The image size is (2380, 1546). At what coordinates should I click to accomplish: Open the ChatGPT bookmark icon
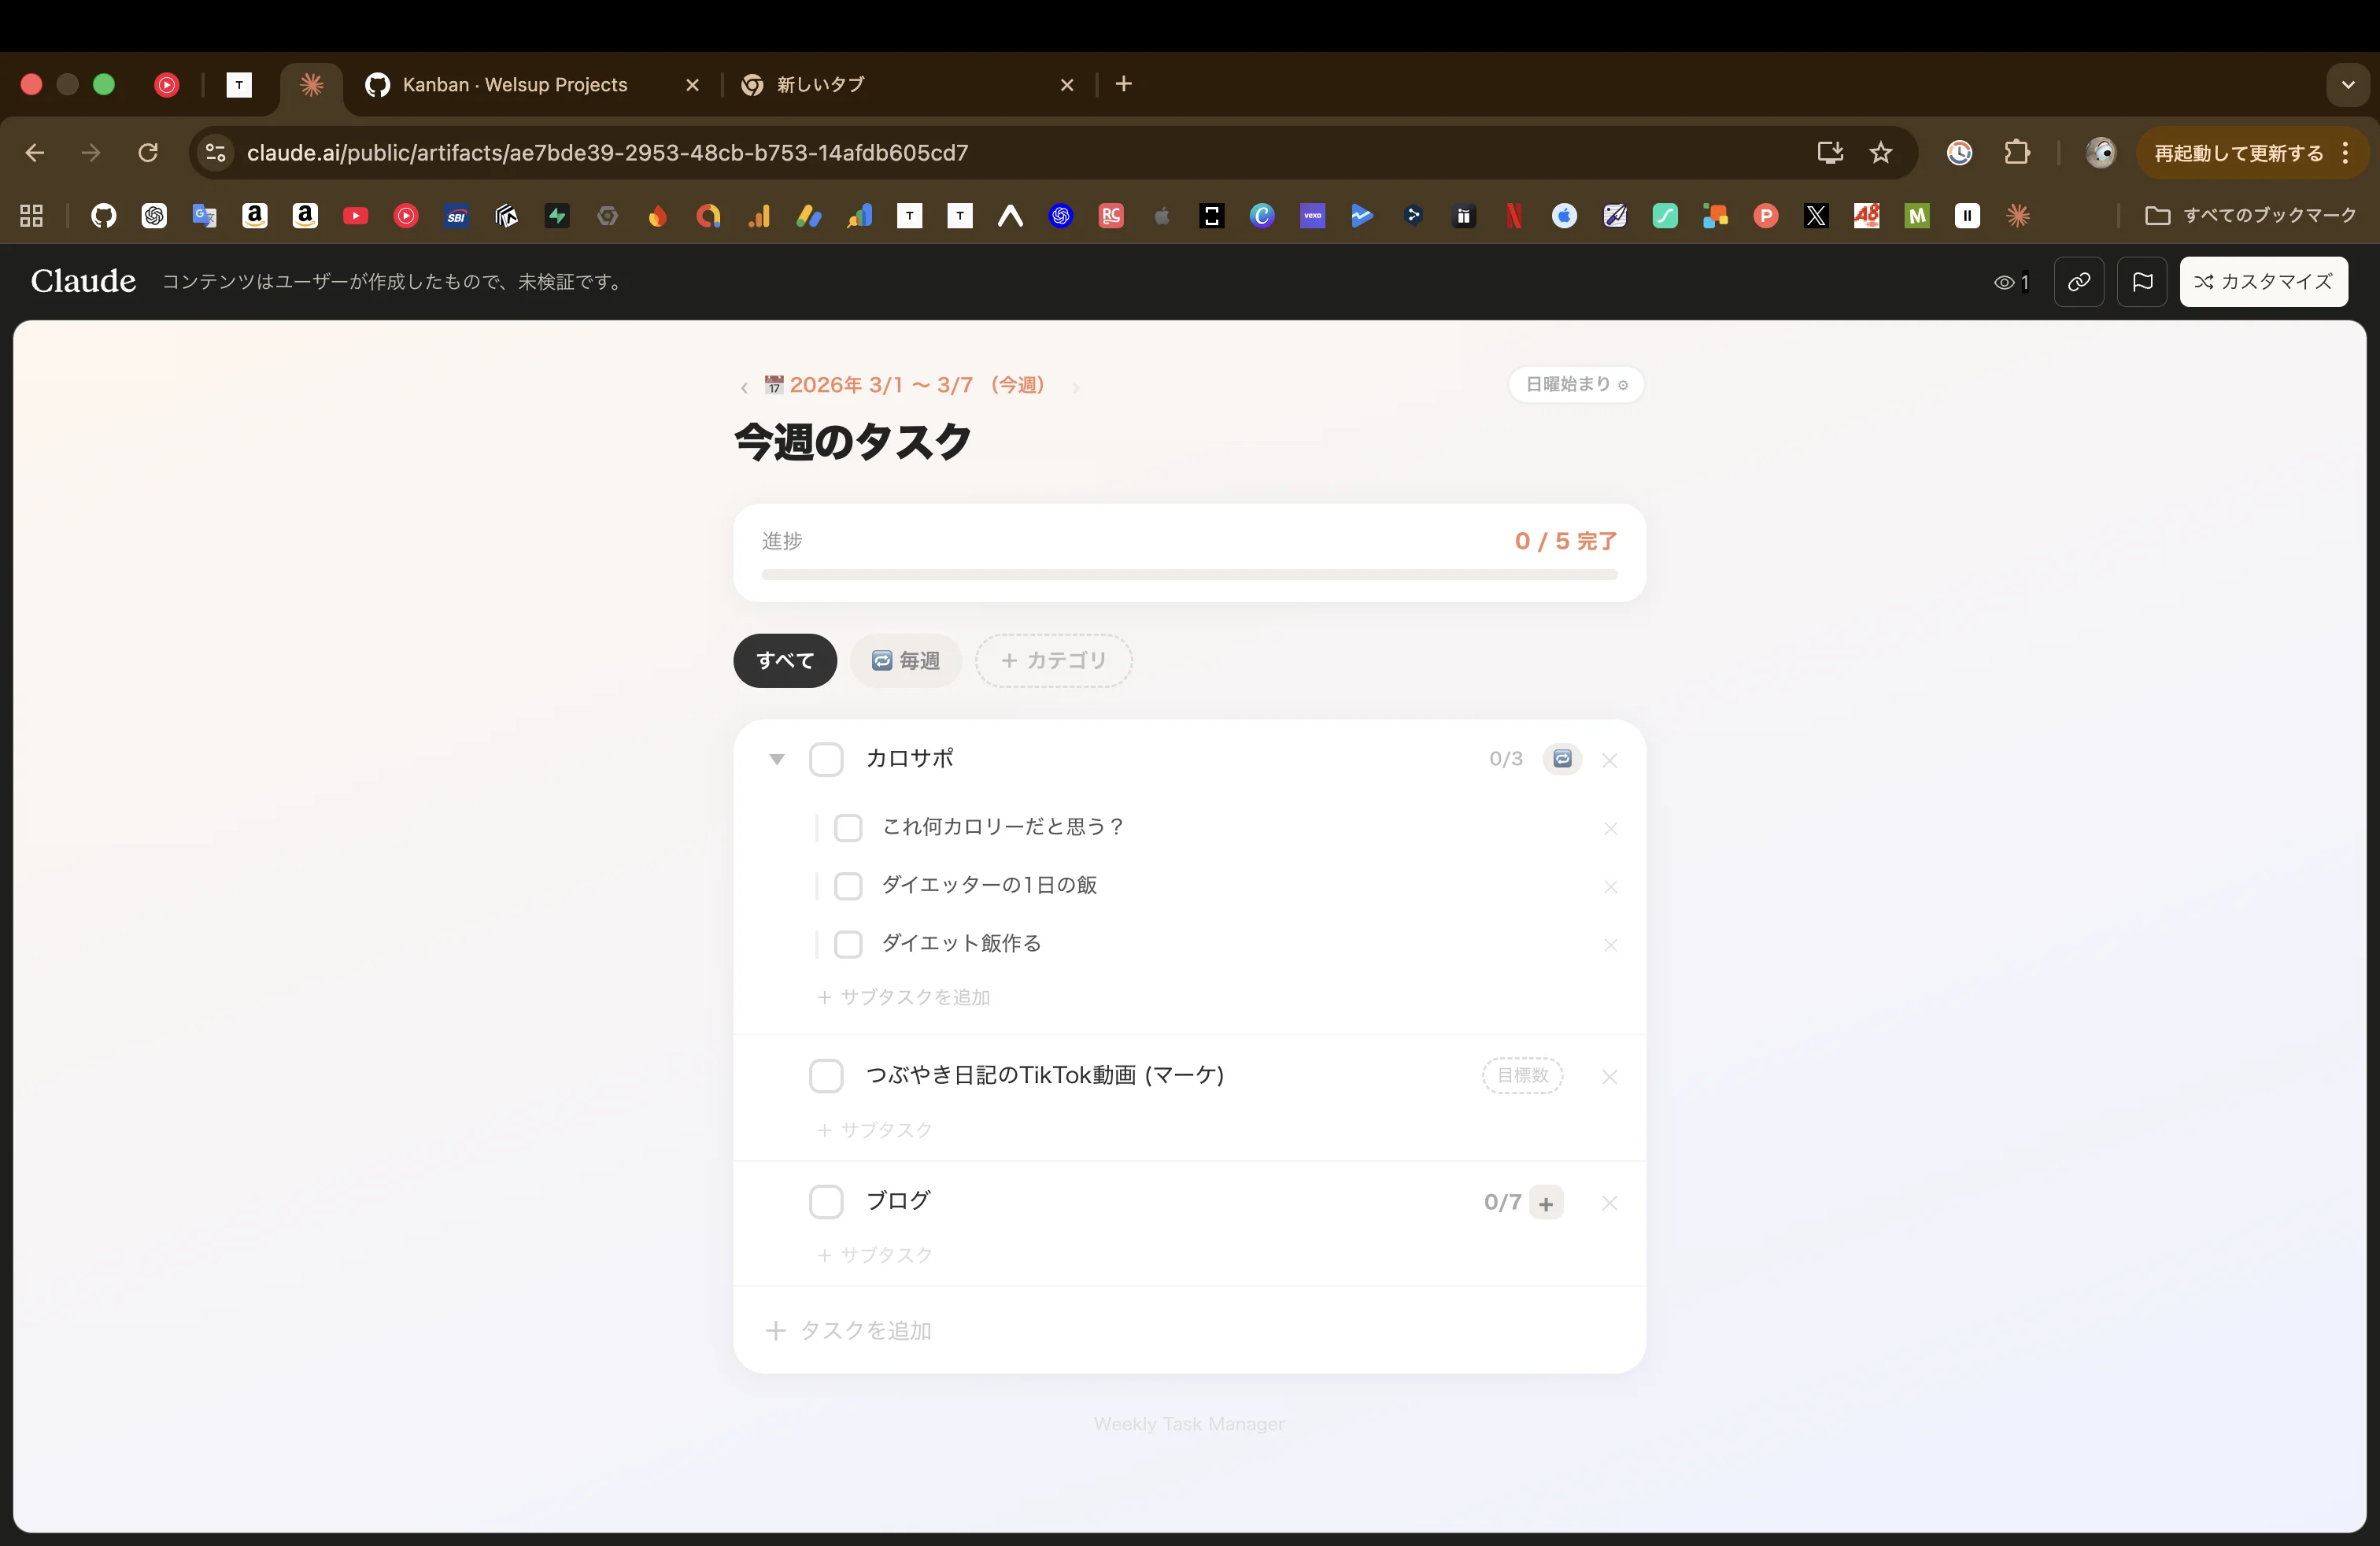[155, 216]
